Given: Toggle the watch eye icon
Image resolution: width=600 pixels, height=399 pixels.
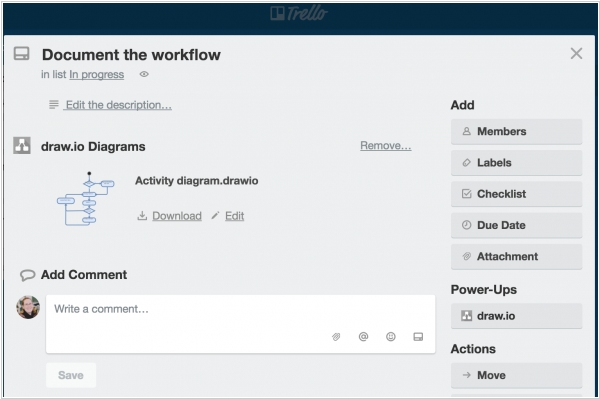Looking at the screenshot, I should [144, 74].
